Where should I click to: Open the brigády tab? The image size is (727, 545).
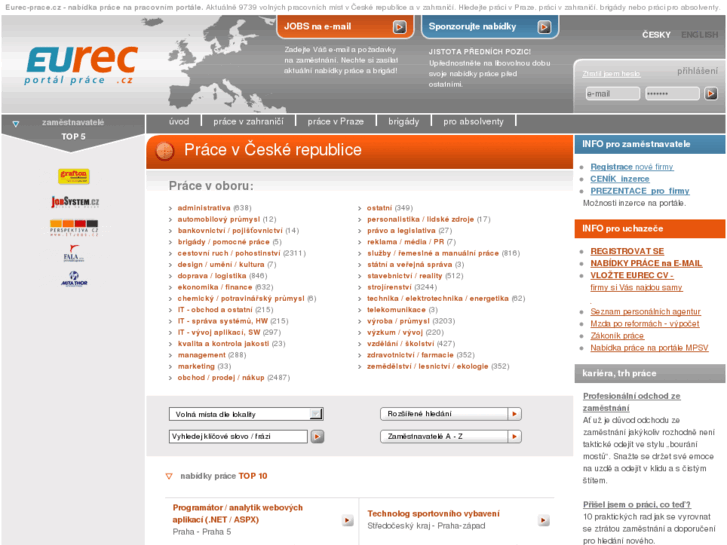(x=403, y=122)
